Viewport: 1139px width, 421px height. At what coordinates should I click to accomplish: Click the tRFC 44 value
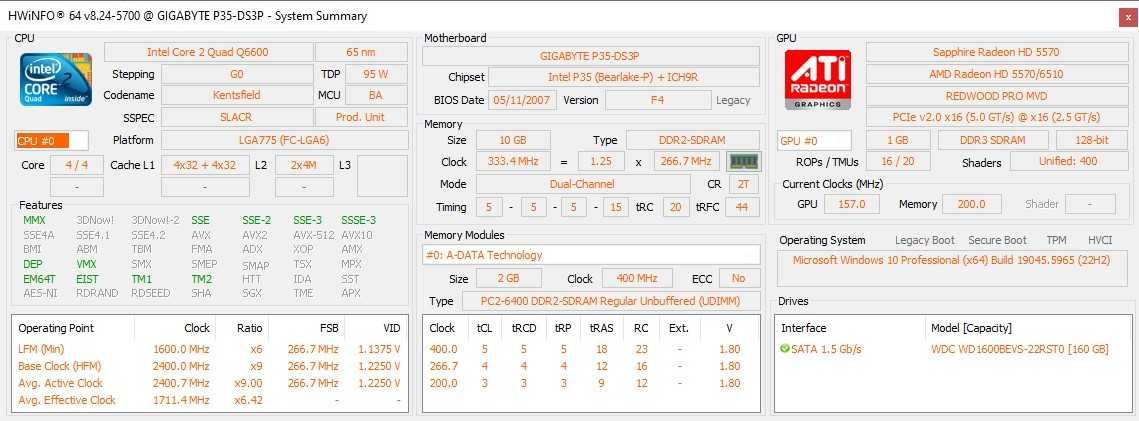click(742, 208)
